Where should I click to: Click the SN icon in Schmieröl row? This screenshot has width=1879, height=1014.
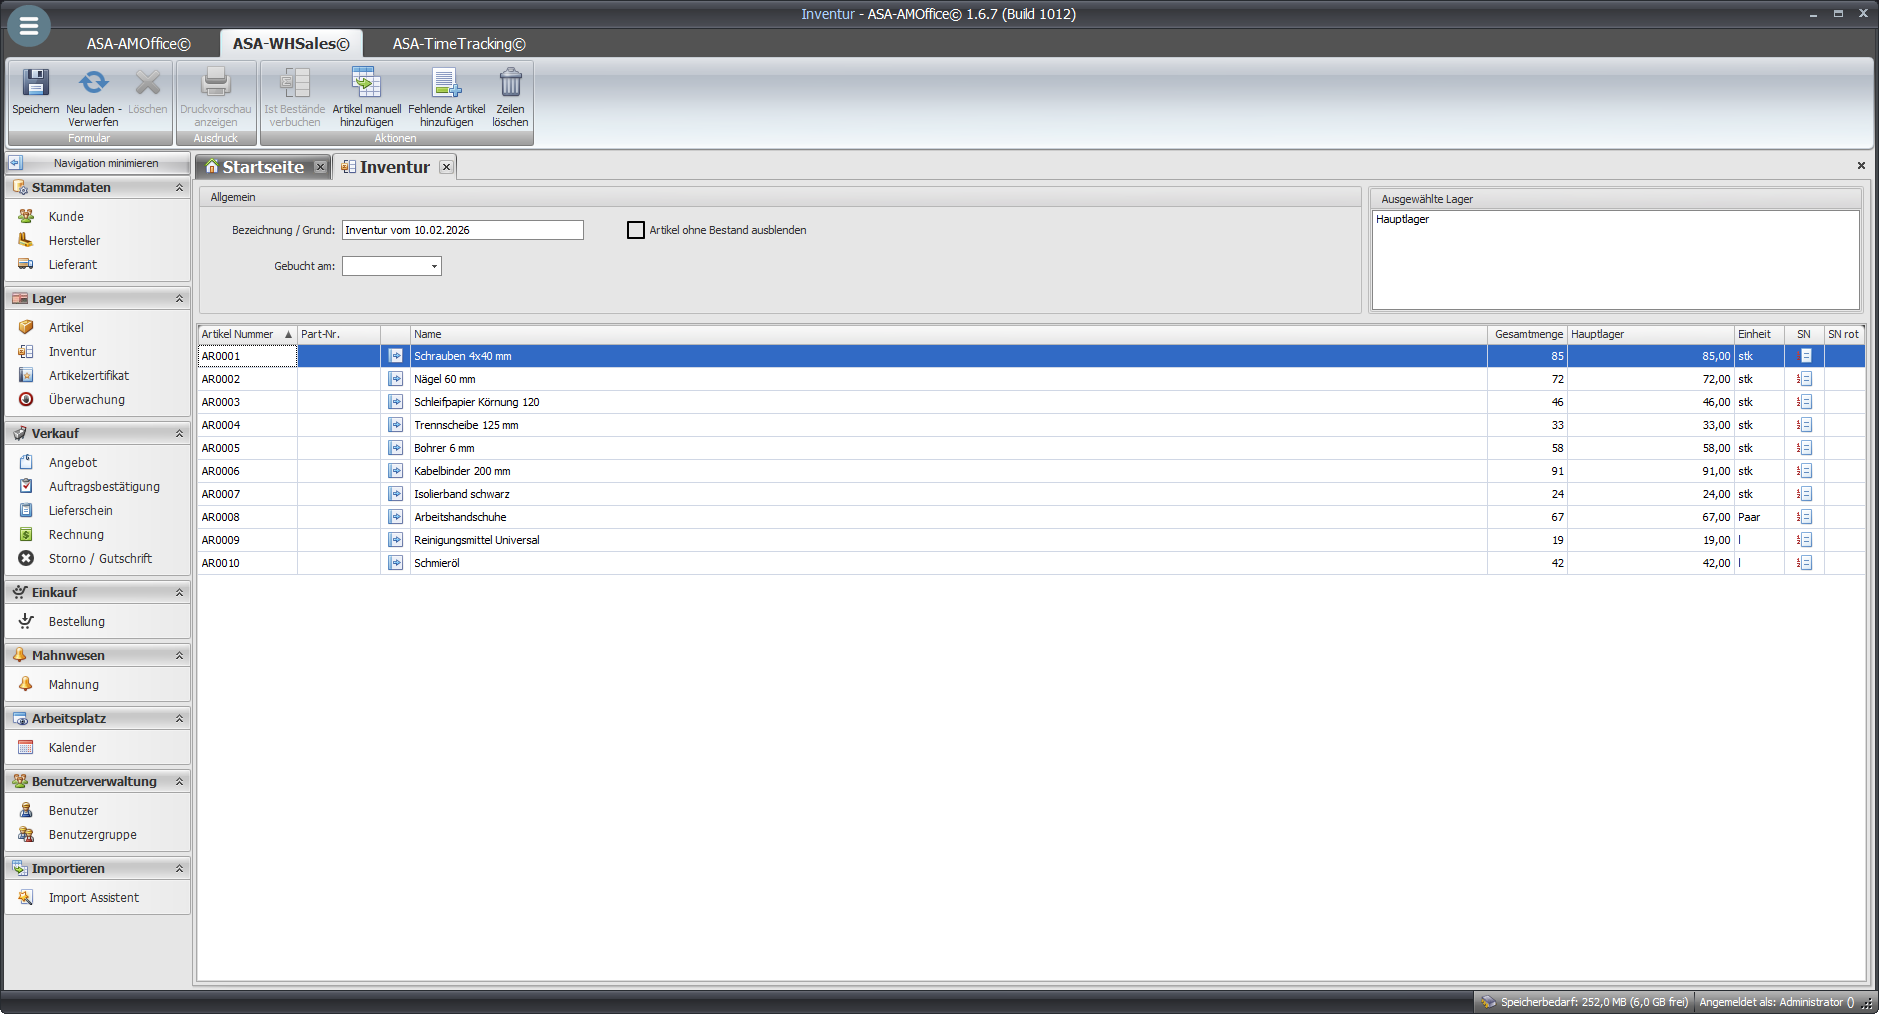[1804, 563]
